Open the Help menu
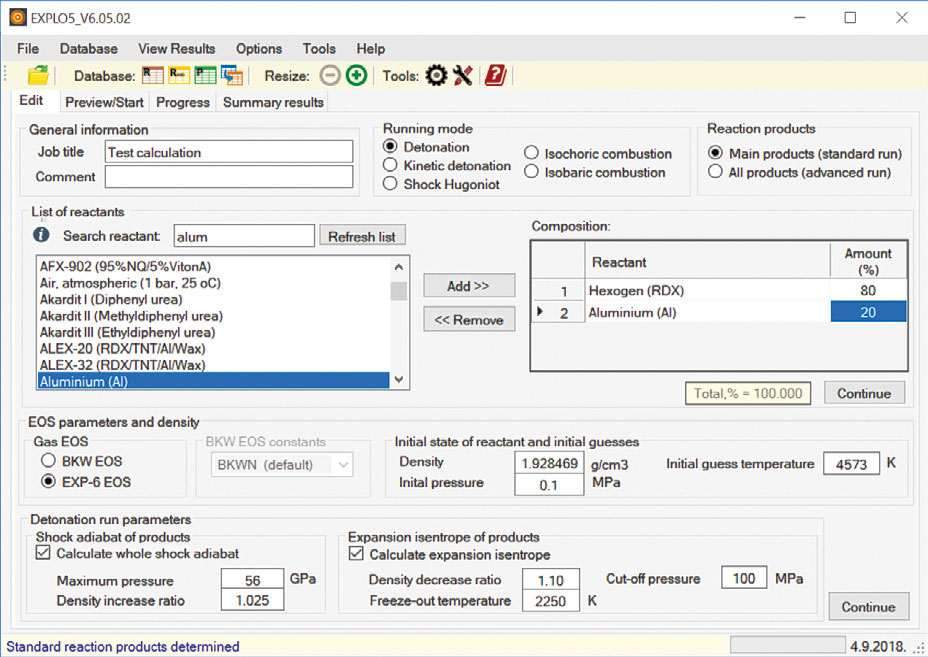This screenshot has width=928, height=657. pyautogui.click(x=370, y=49)
